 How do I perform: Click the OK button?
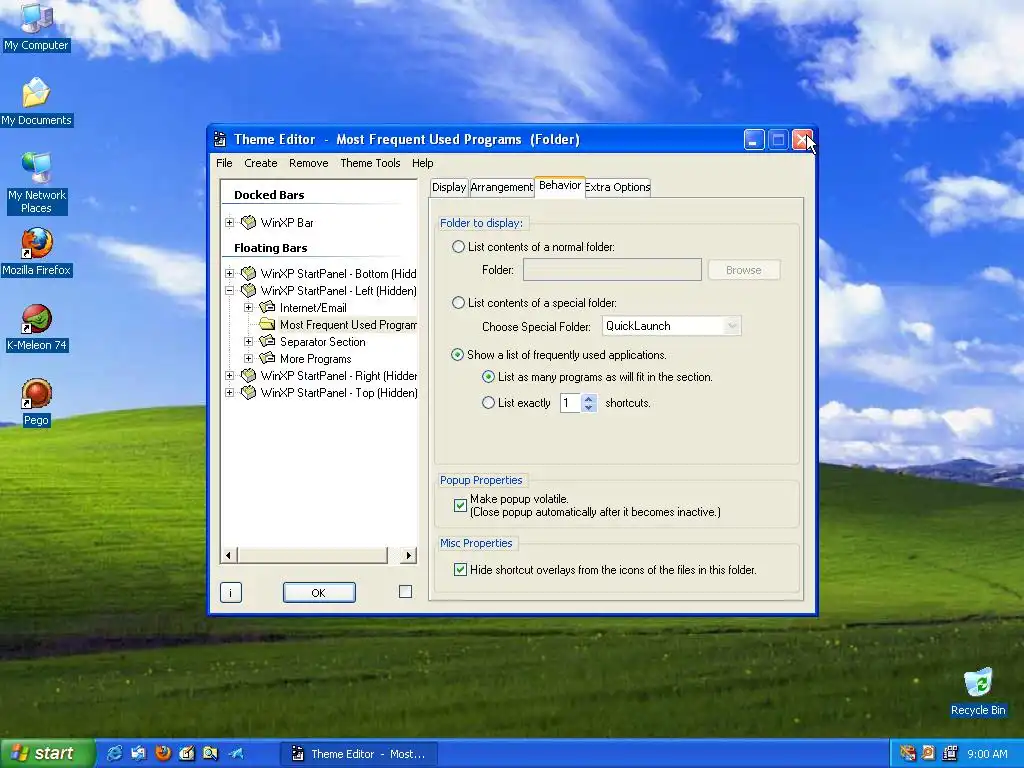319,593
